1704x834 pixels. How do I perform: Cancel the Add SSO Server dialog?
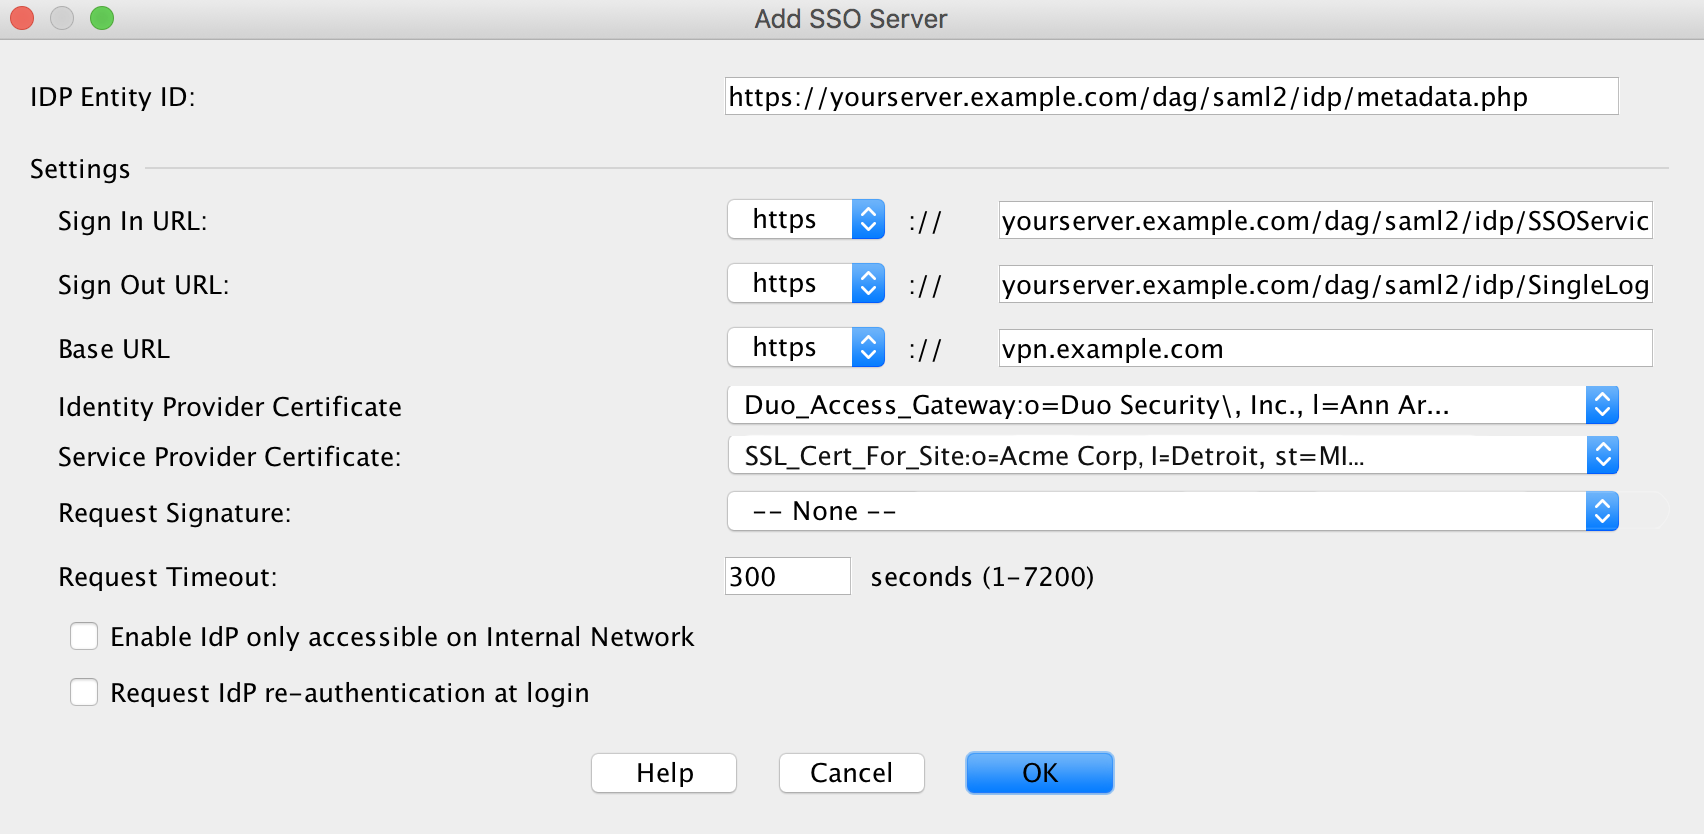pyautogui.click(x=851, y=772)
